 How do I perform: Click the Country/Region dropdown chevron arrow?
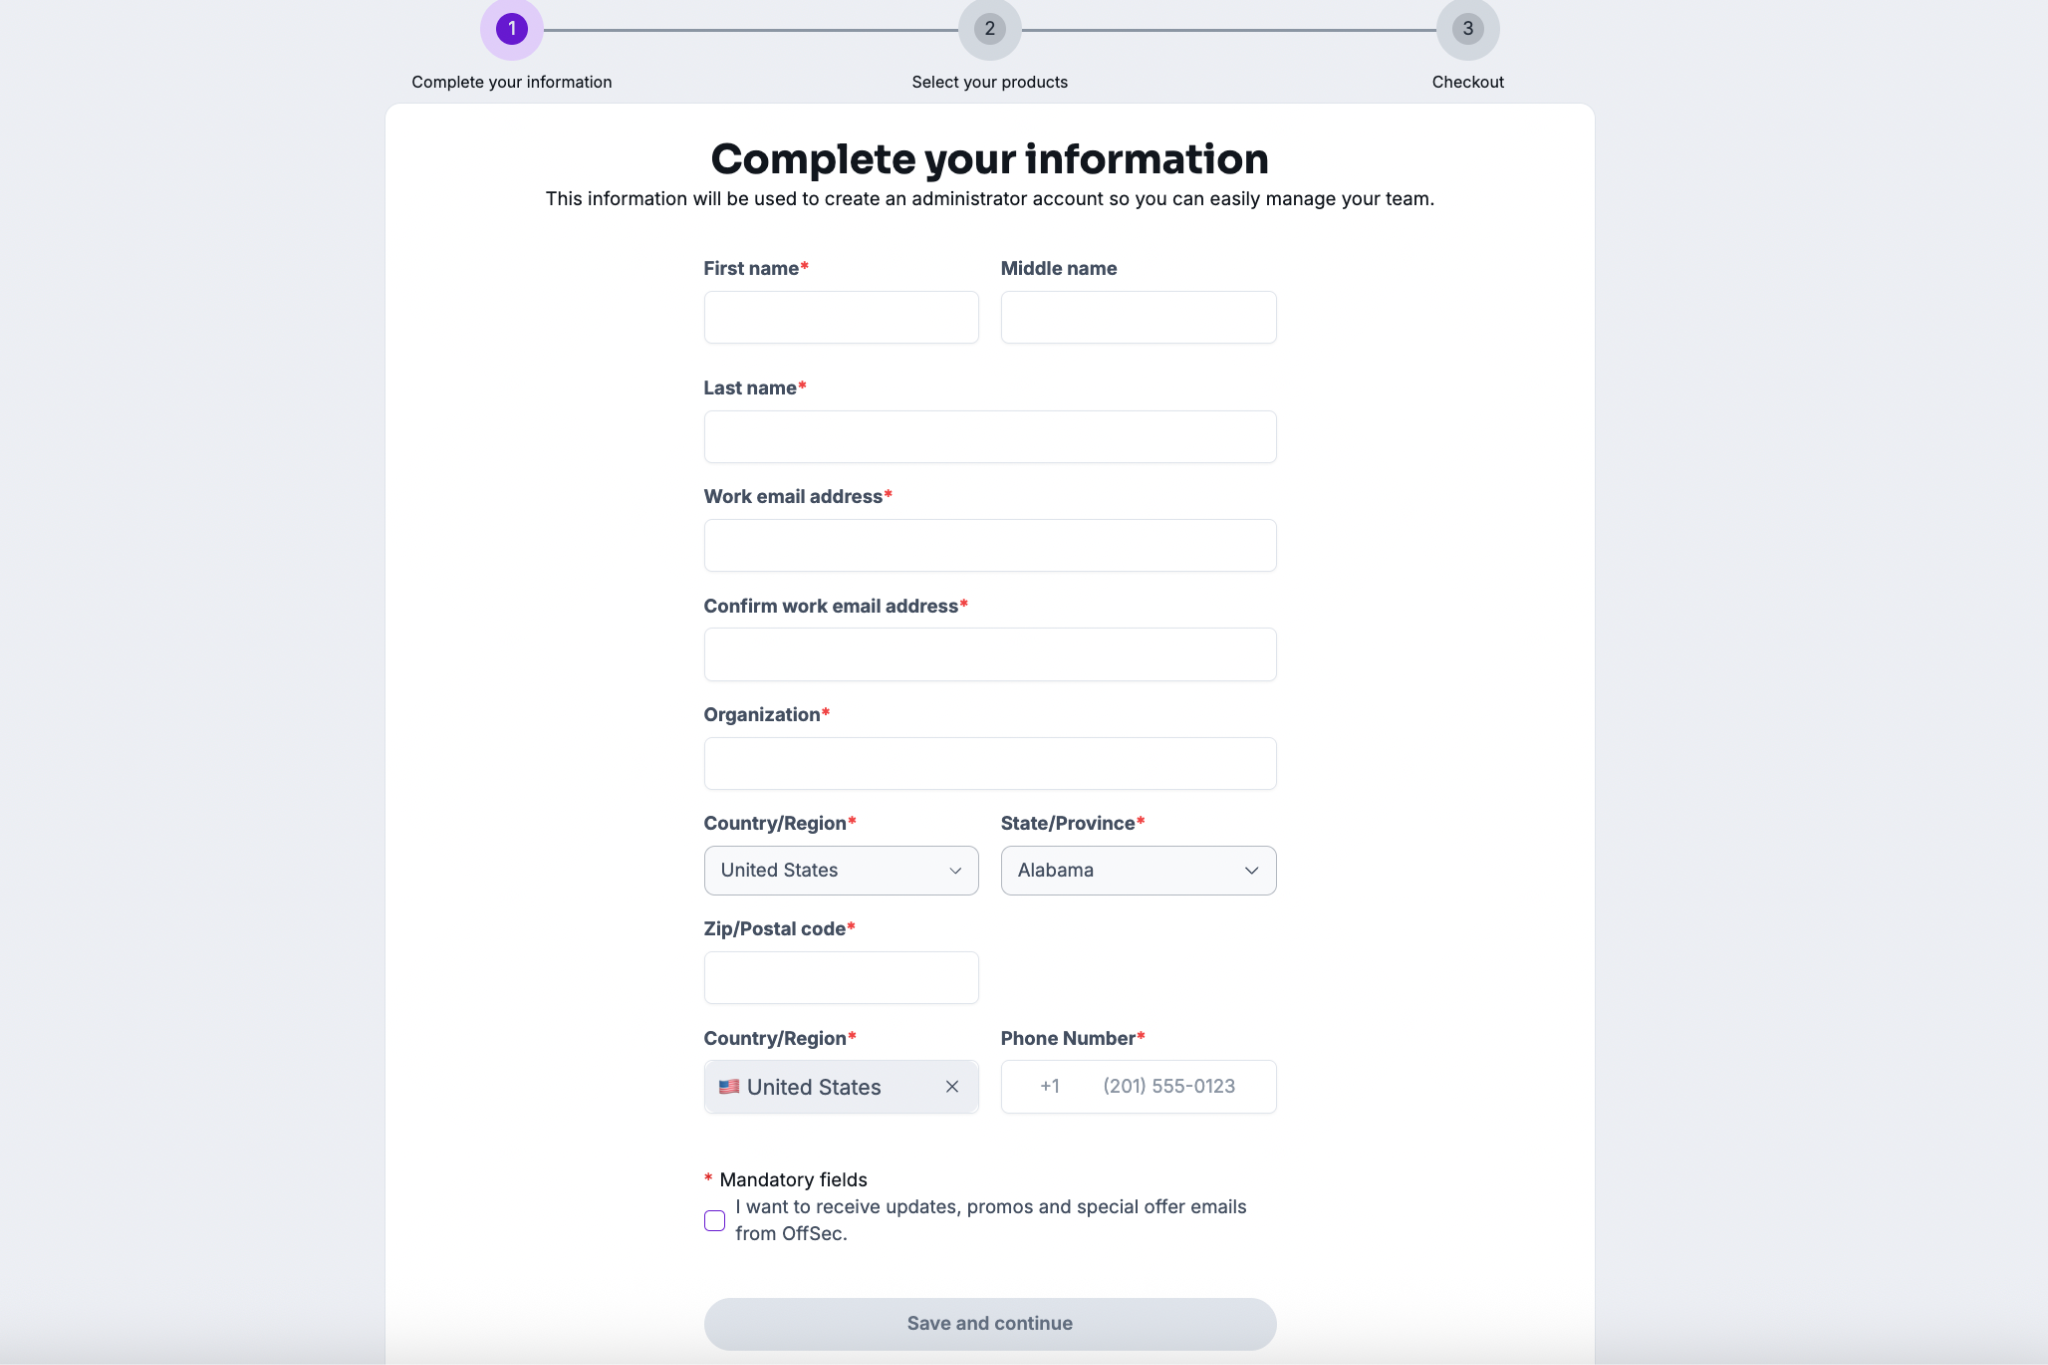coord(955,870)
